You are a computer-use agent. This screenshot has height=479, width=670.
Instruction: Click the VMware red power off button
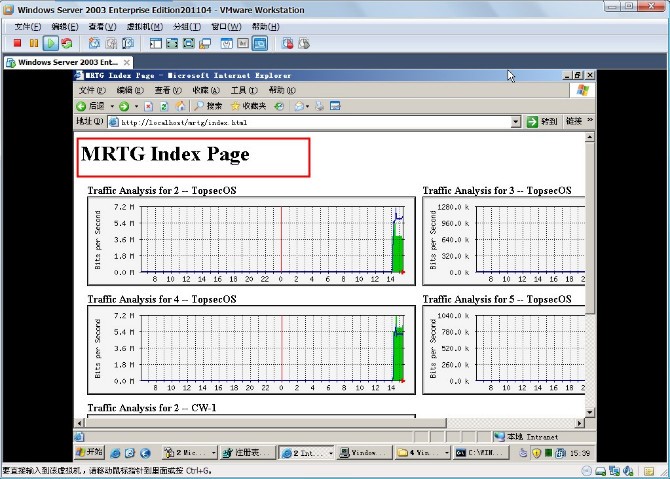tap(18, 43)
